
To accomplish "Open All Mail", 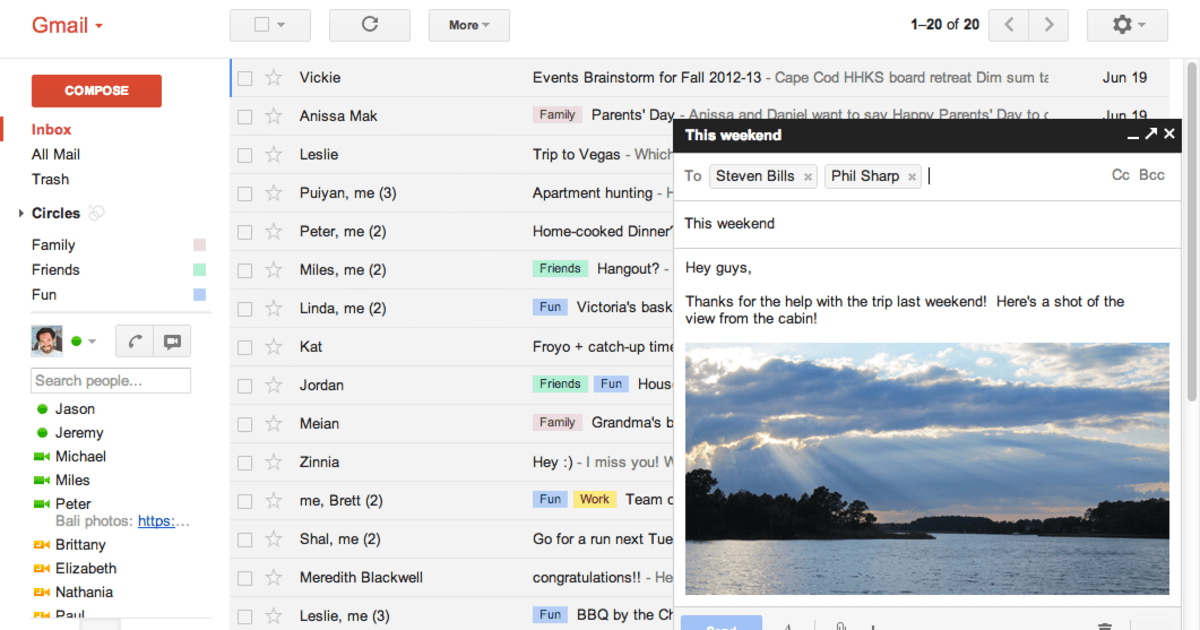I will point(56,154).
